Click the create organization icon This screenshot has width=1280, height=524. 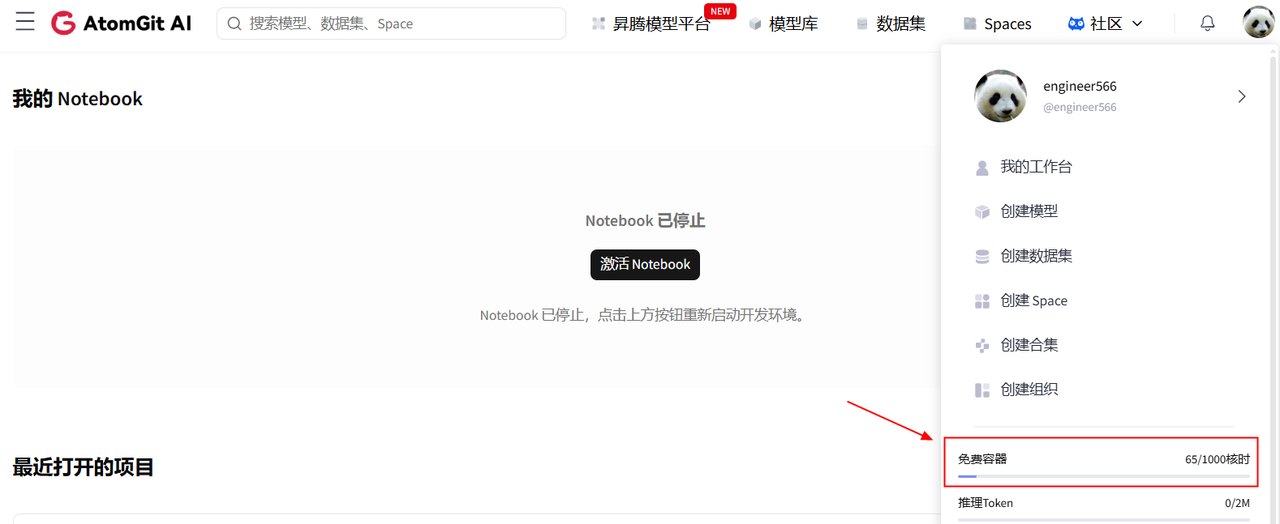(982, 390)
